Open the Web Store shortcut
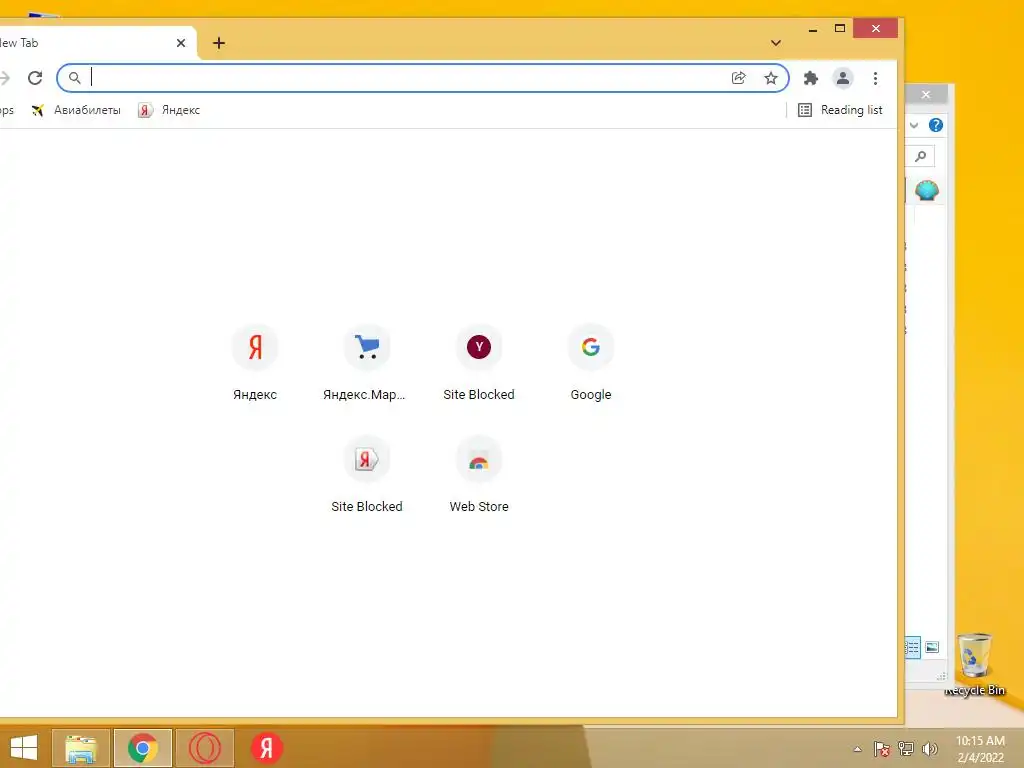 coord(479,475)
